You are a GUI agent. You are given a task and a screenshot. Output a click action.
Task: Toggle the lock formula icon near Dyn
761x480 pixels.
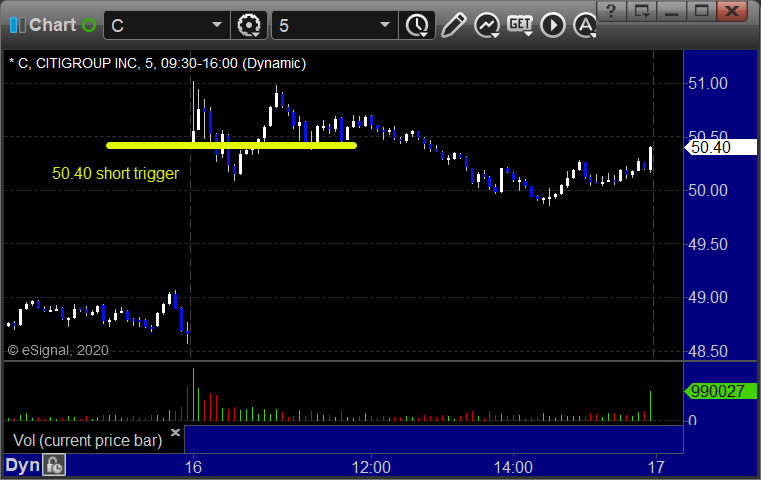point(54,465)
